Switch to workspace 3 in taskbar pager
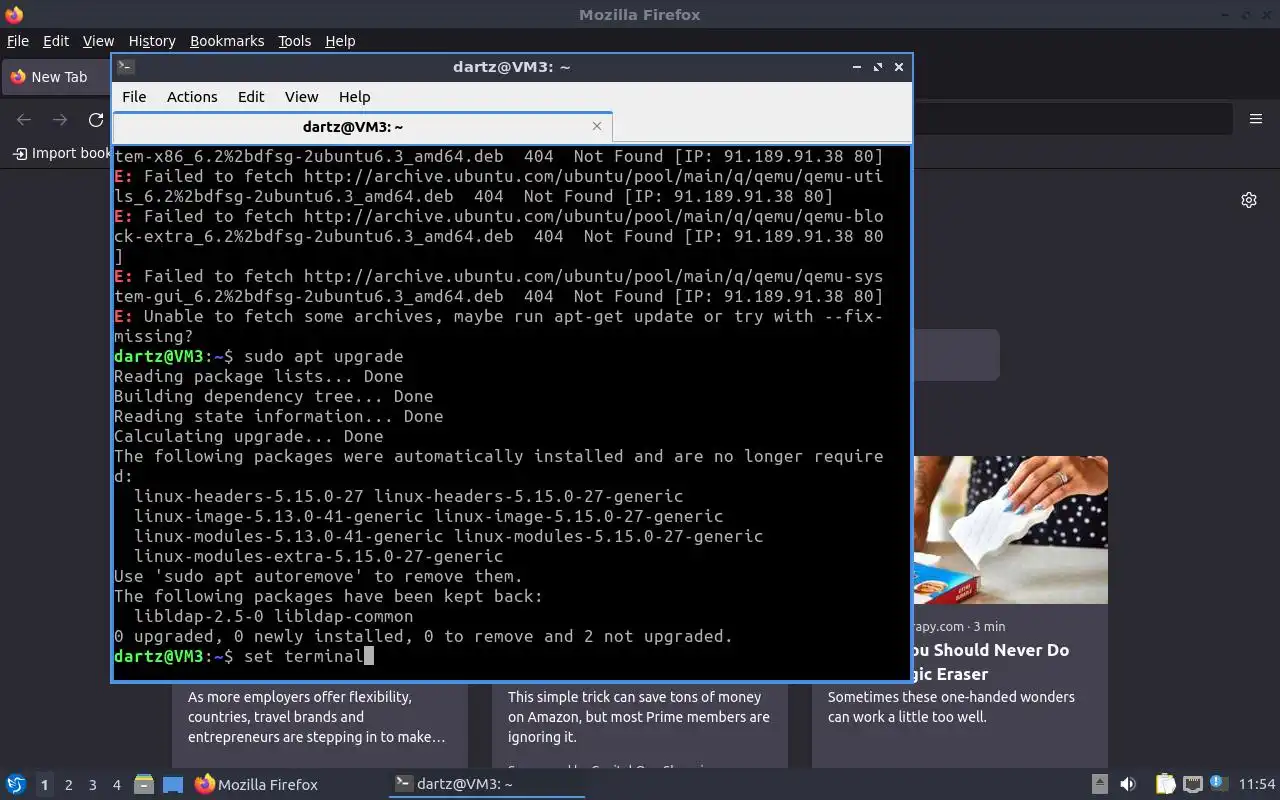The width and height of the screenshot is (1280, 800). (x=92, y=785)
